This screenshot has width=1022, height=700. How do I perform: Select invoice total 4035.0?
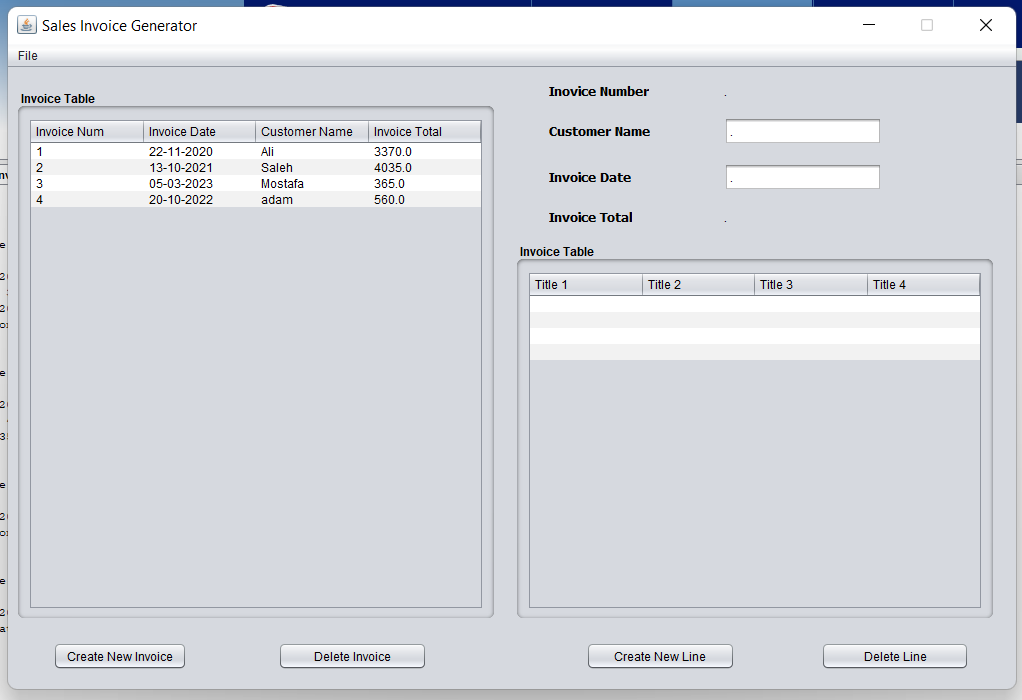click(425, 168)
